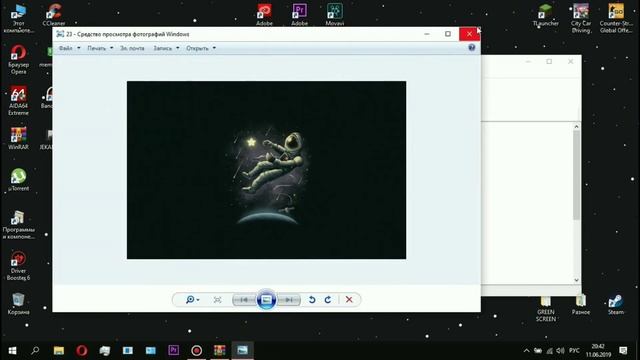This screenshot has height=360, width=640.
Task: Maximize the Photo Viewer window
Action: (448, 34)
